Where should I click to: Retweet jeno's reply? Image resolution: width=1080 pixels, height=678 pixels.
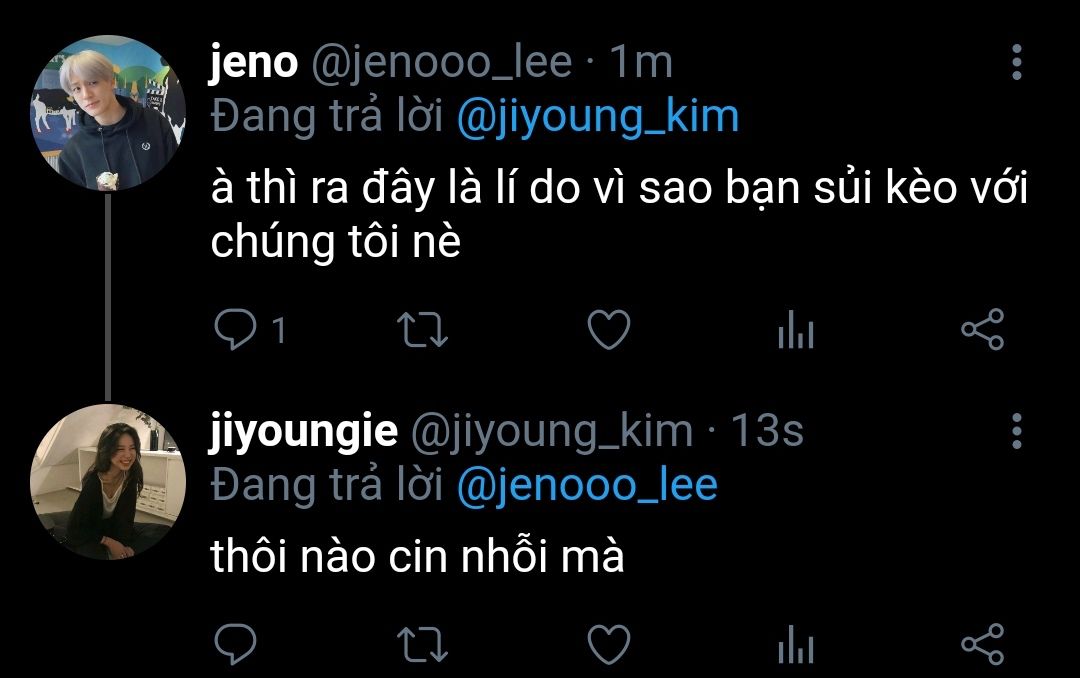[x=423, y=330]
